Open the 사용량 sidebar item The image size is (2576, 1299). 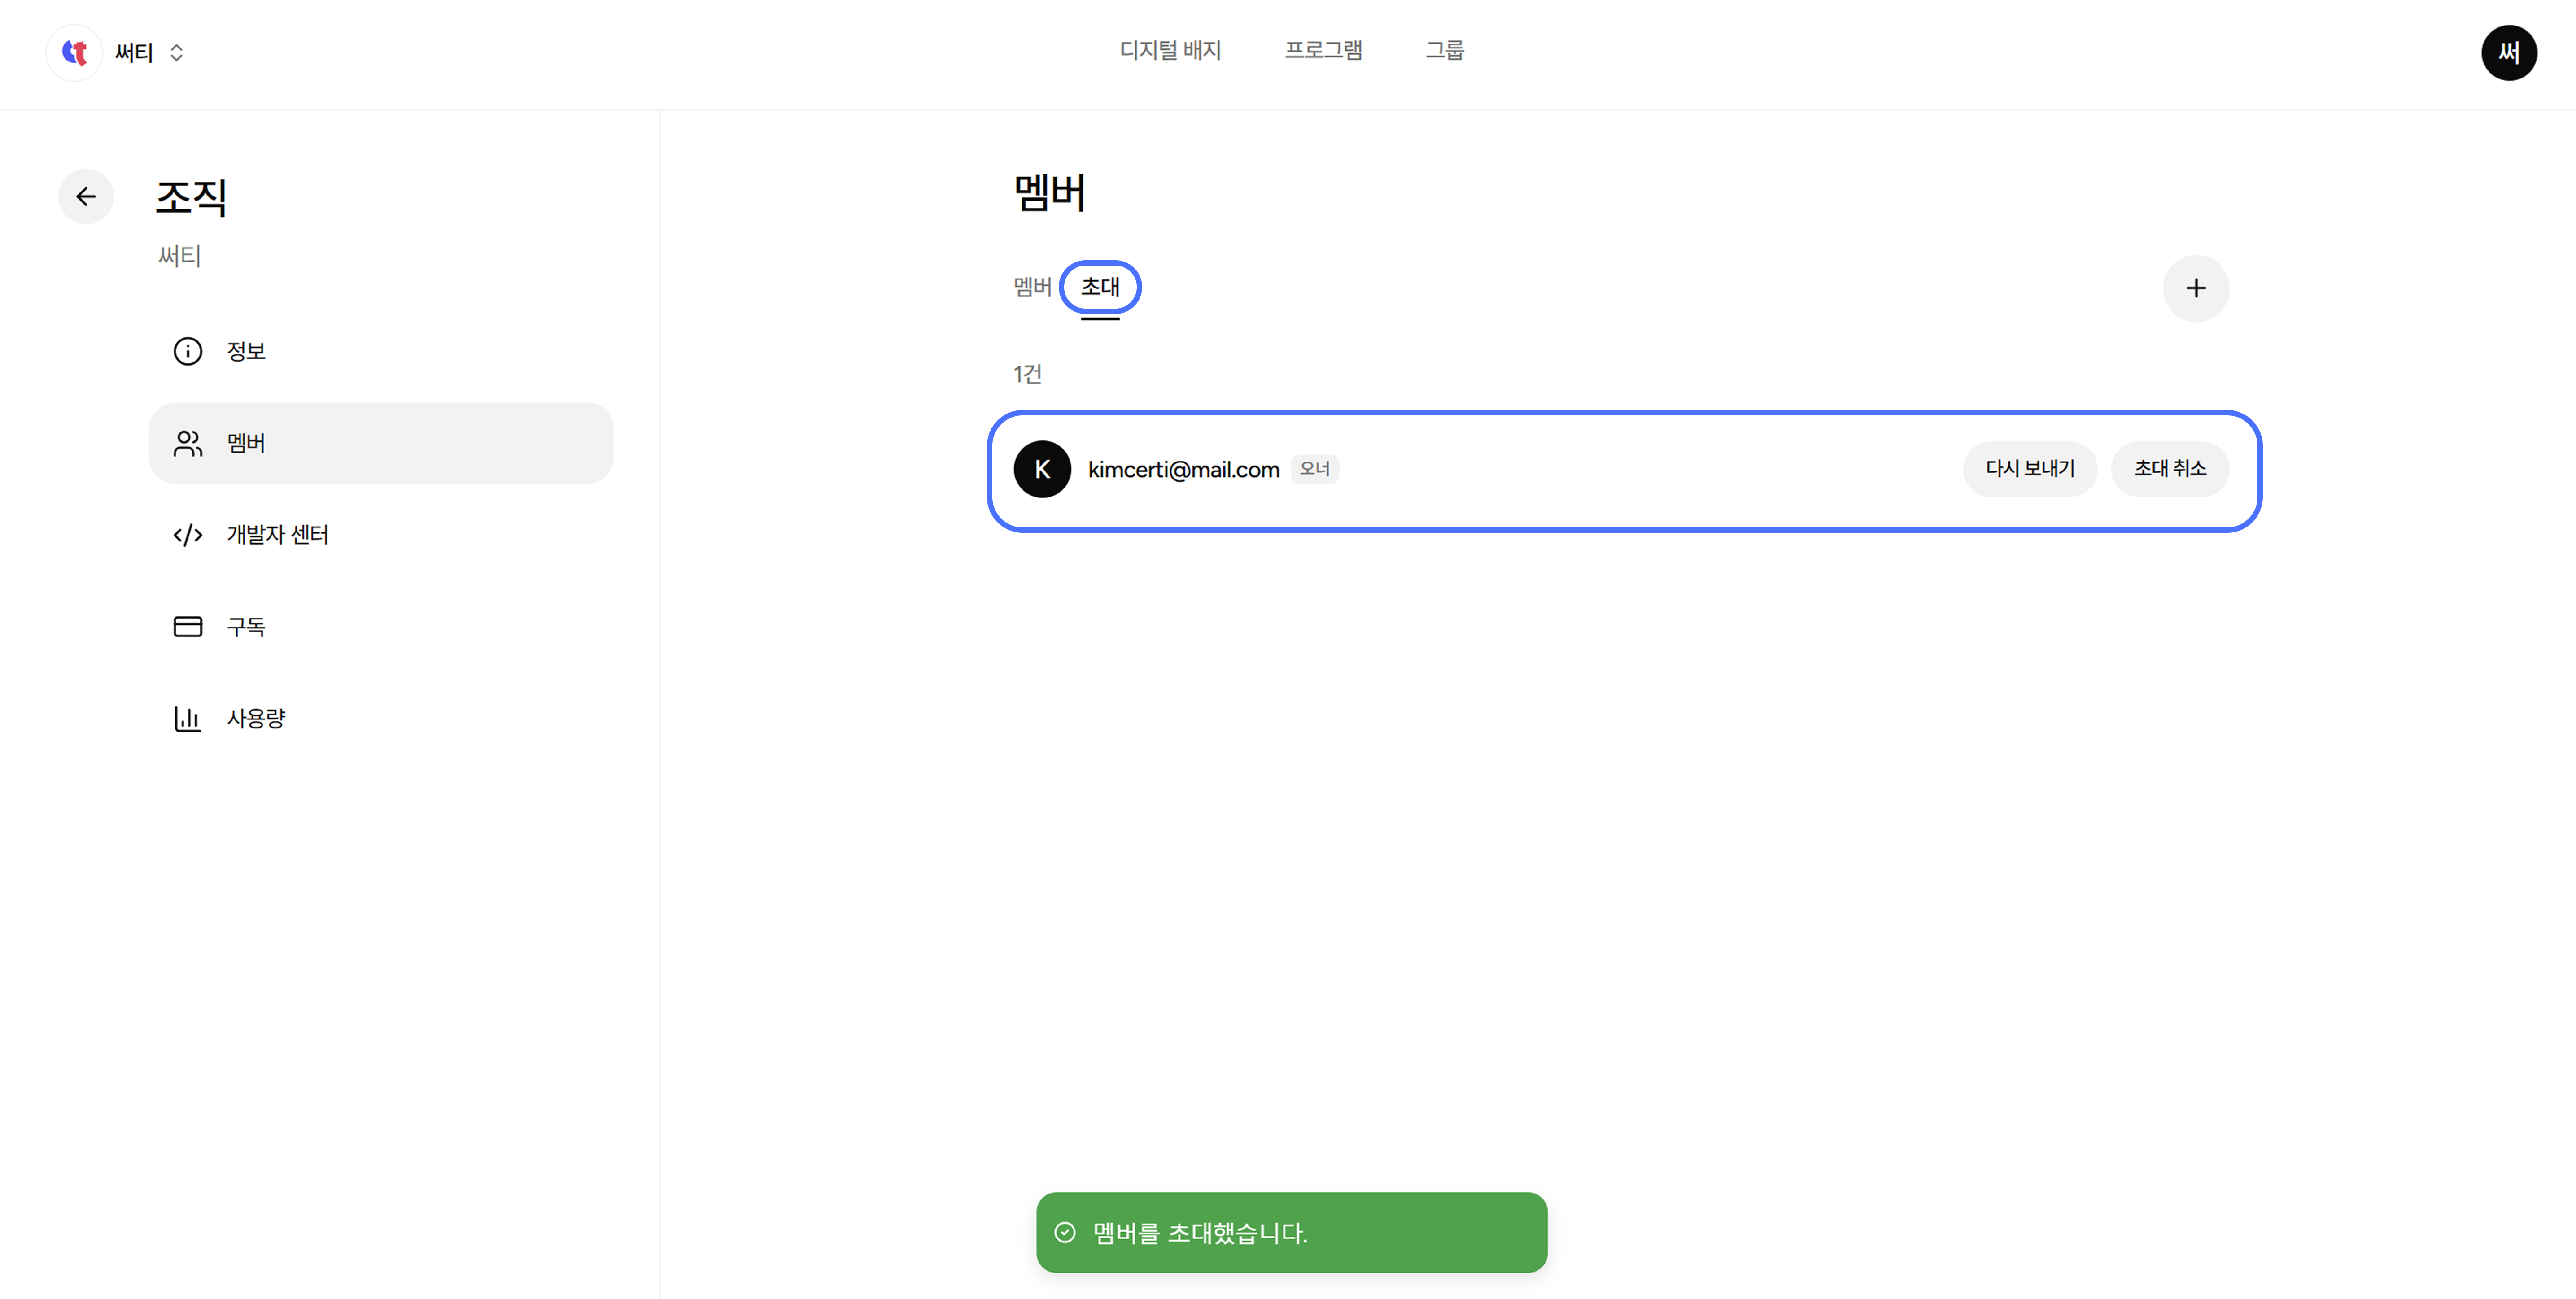tap(381, 718)
